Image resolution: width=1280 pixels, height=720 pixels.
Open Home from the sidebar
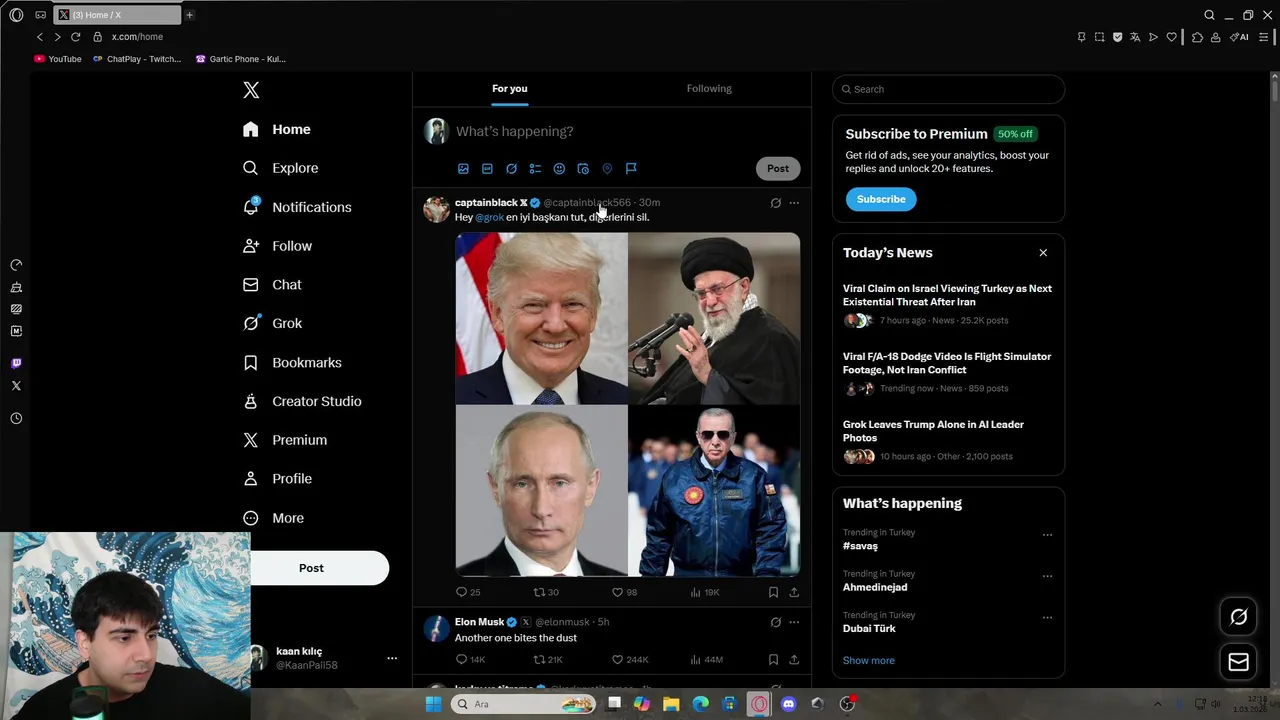click(x=277, y=129)
